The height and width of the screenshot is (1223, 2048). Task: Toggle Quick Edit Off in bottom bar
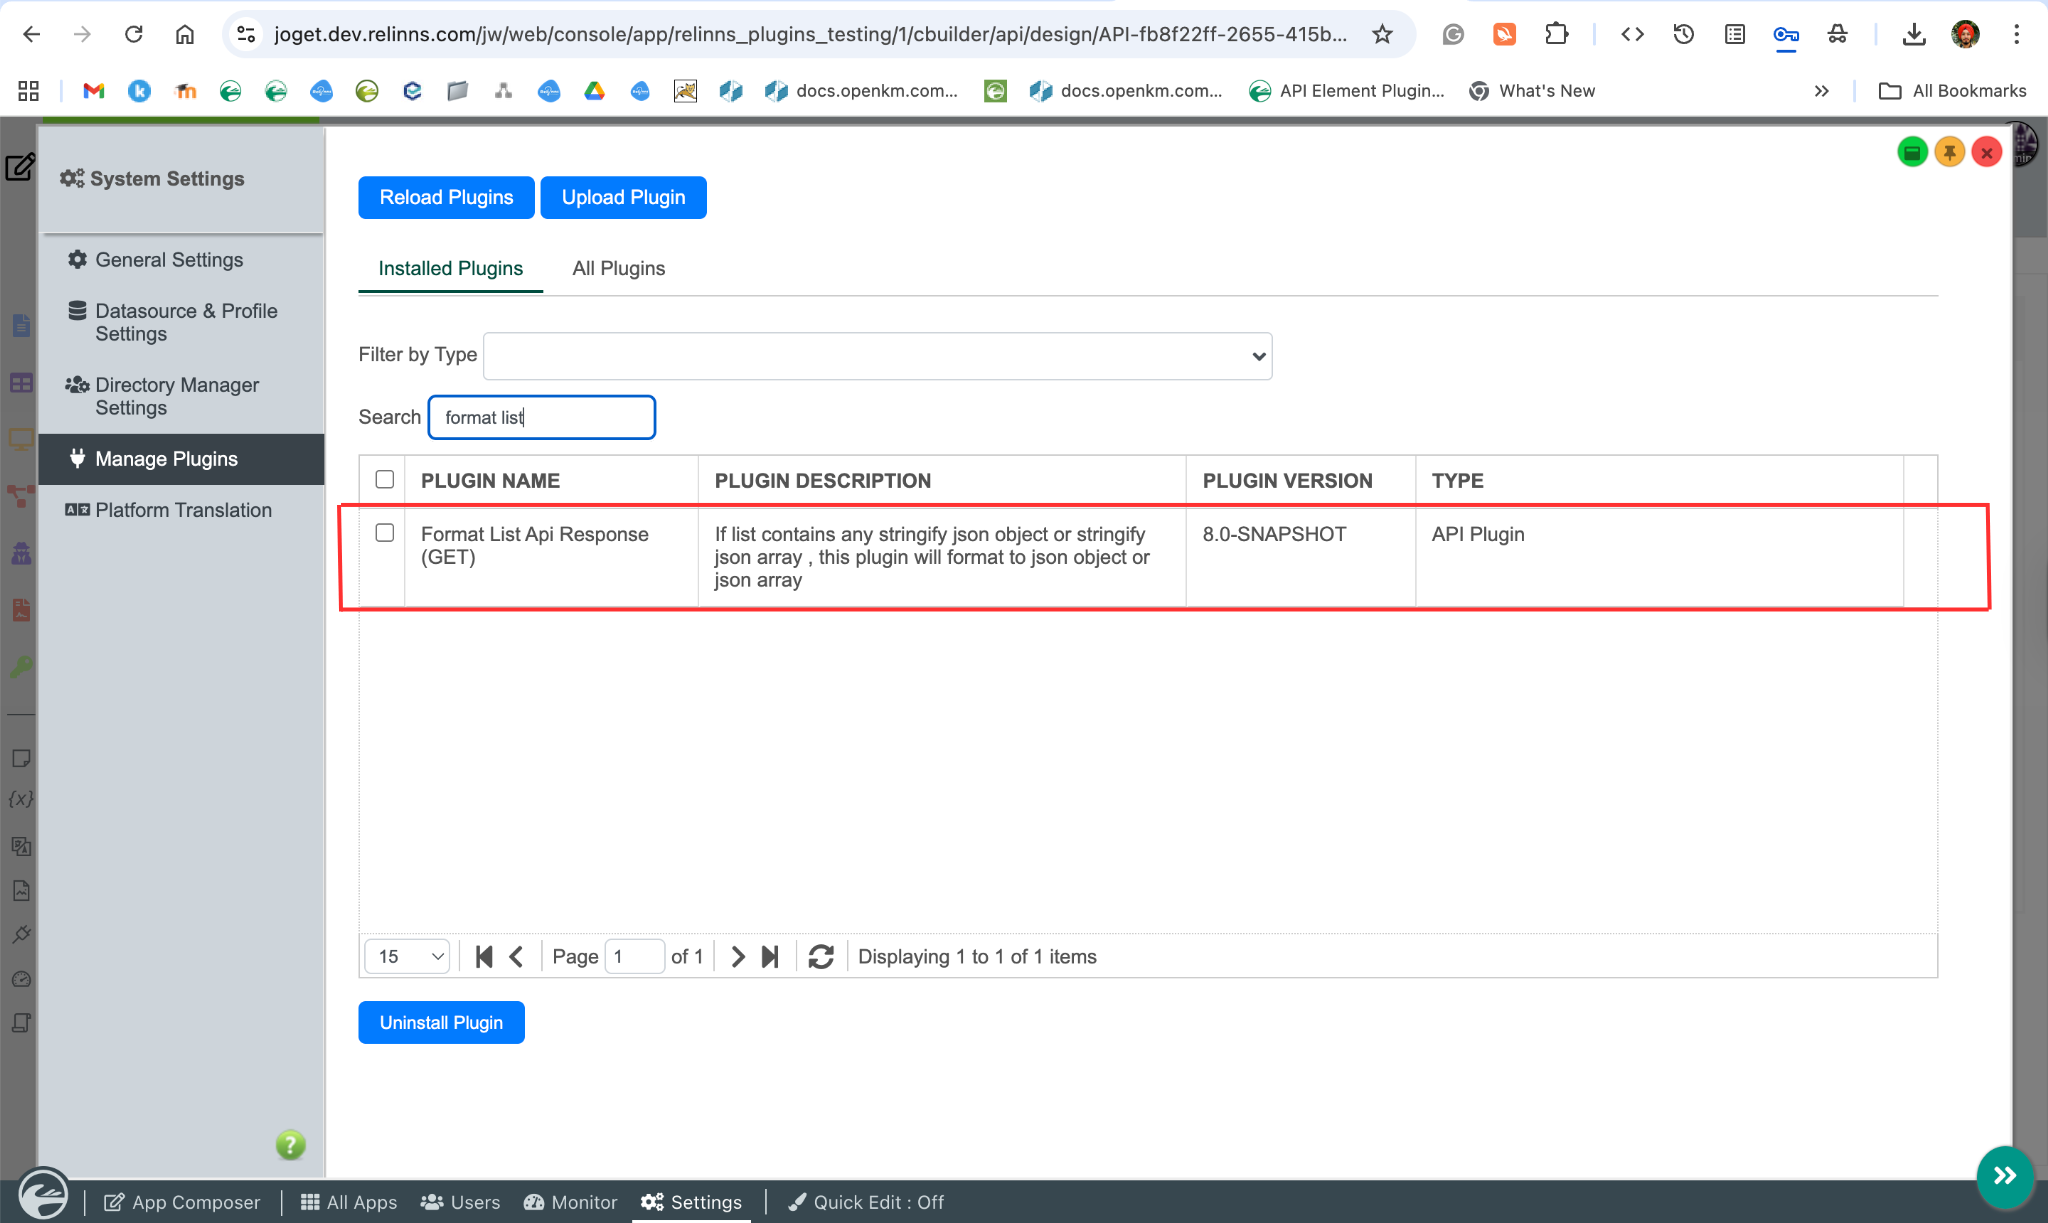(866, 1202)
